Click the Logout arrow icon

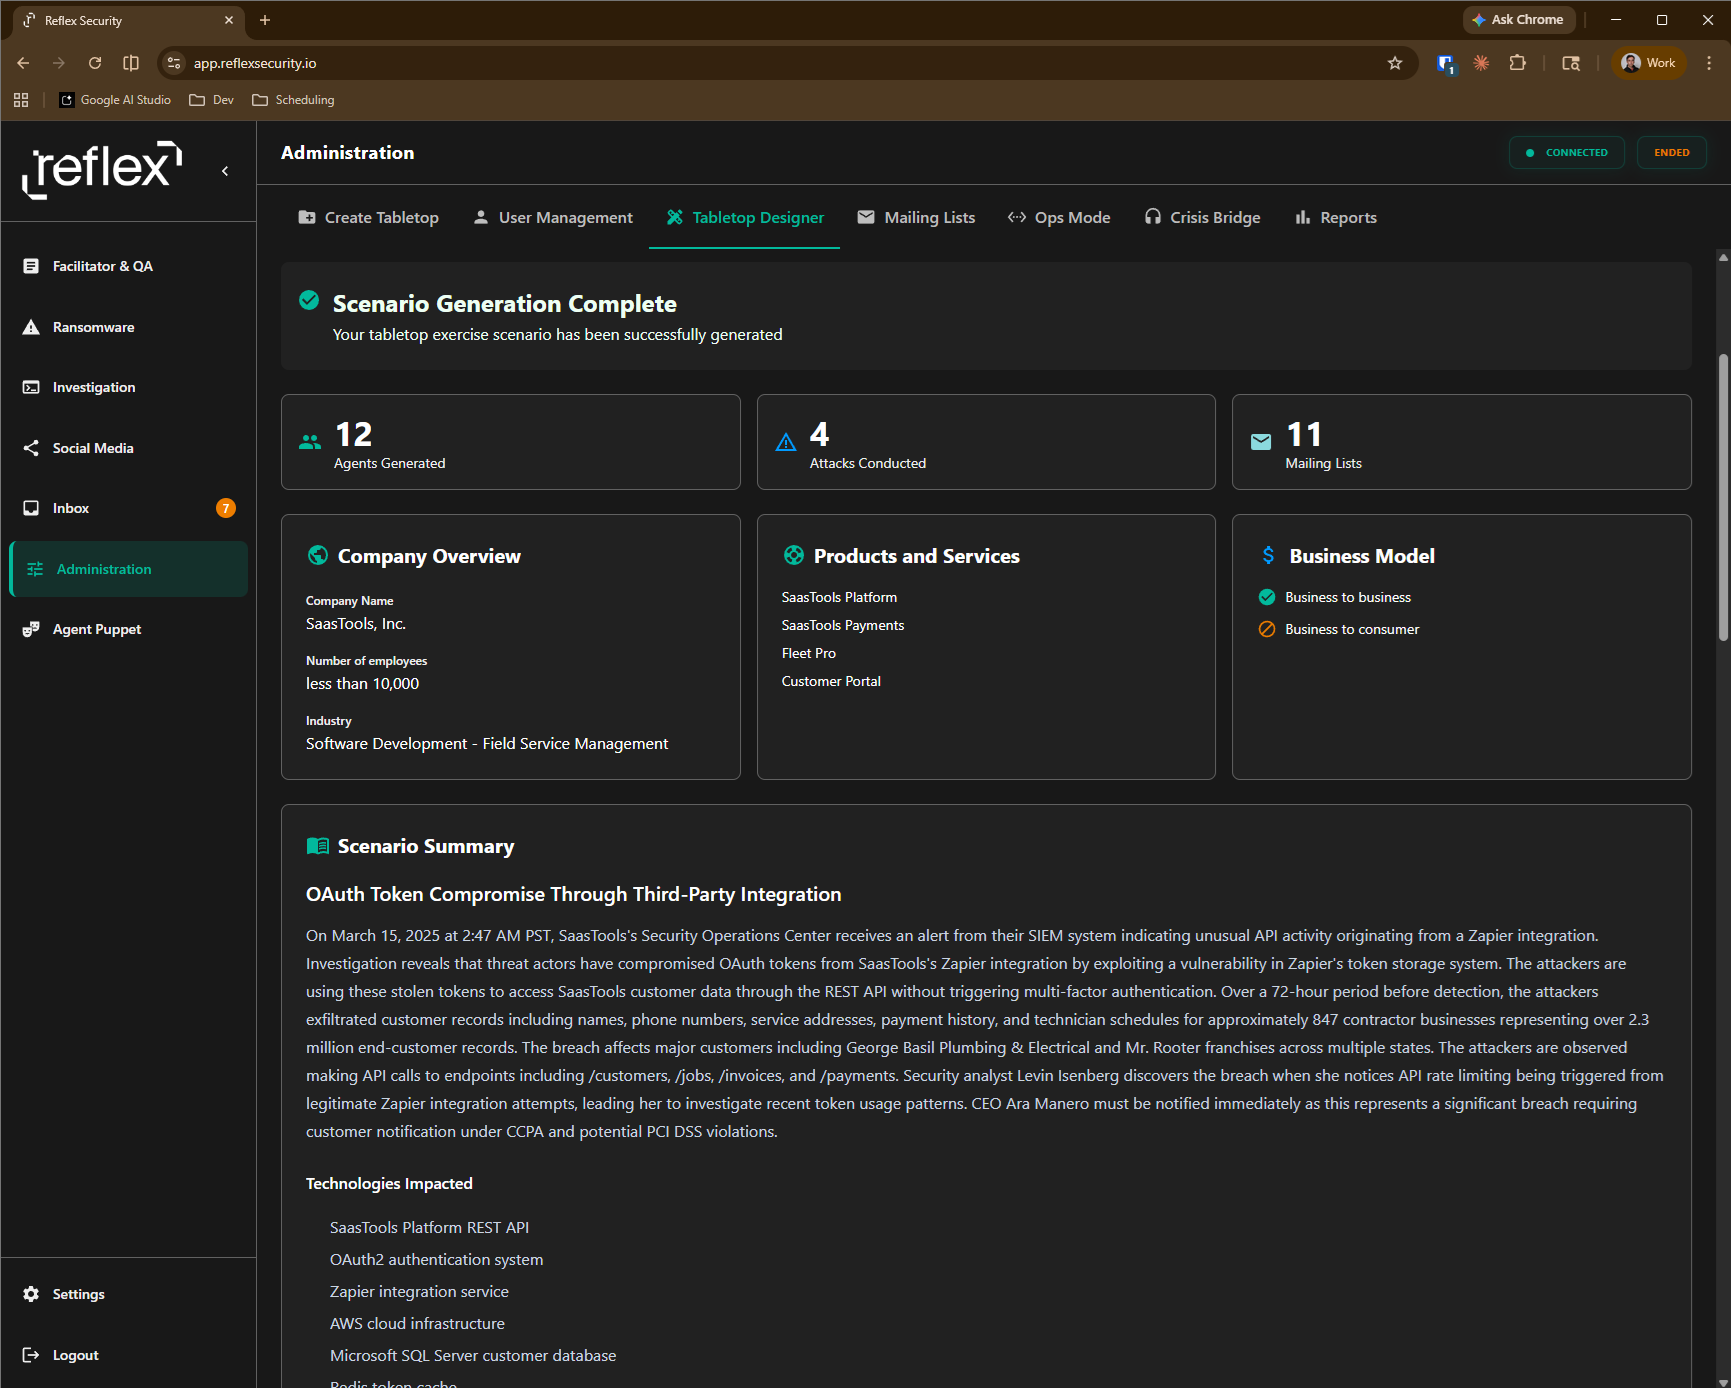click(x=31, y=1355)
